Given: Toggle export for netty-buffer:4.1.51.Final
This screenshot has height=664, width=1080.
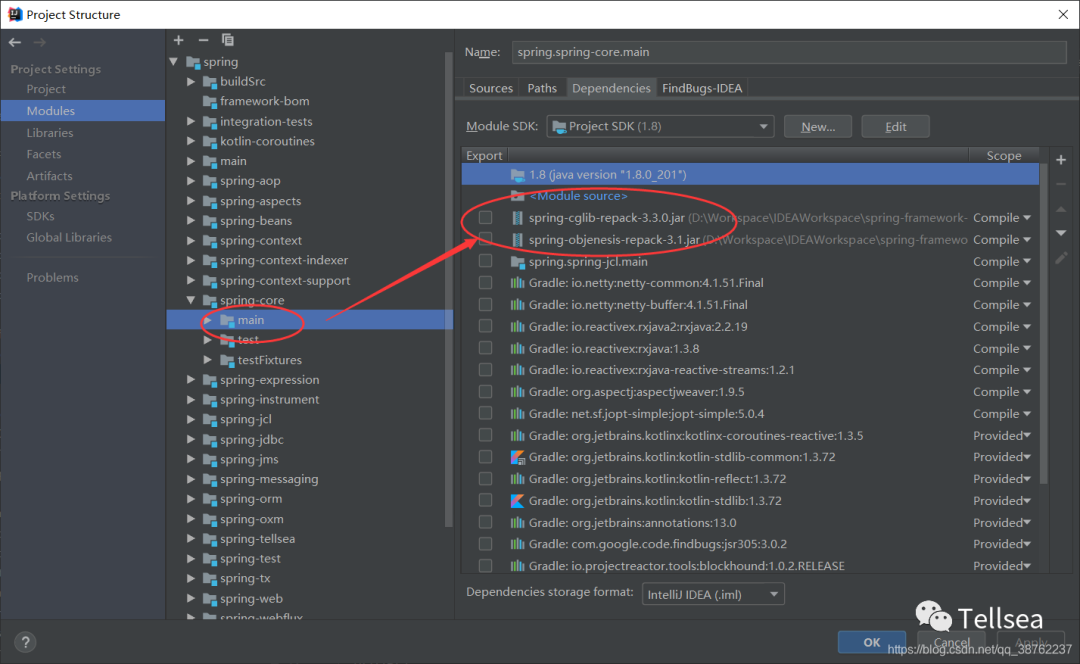Looking at the screenshot, I should pos(486,304).
